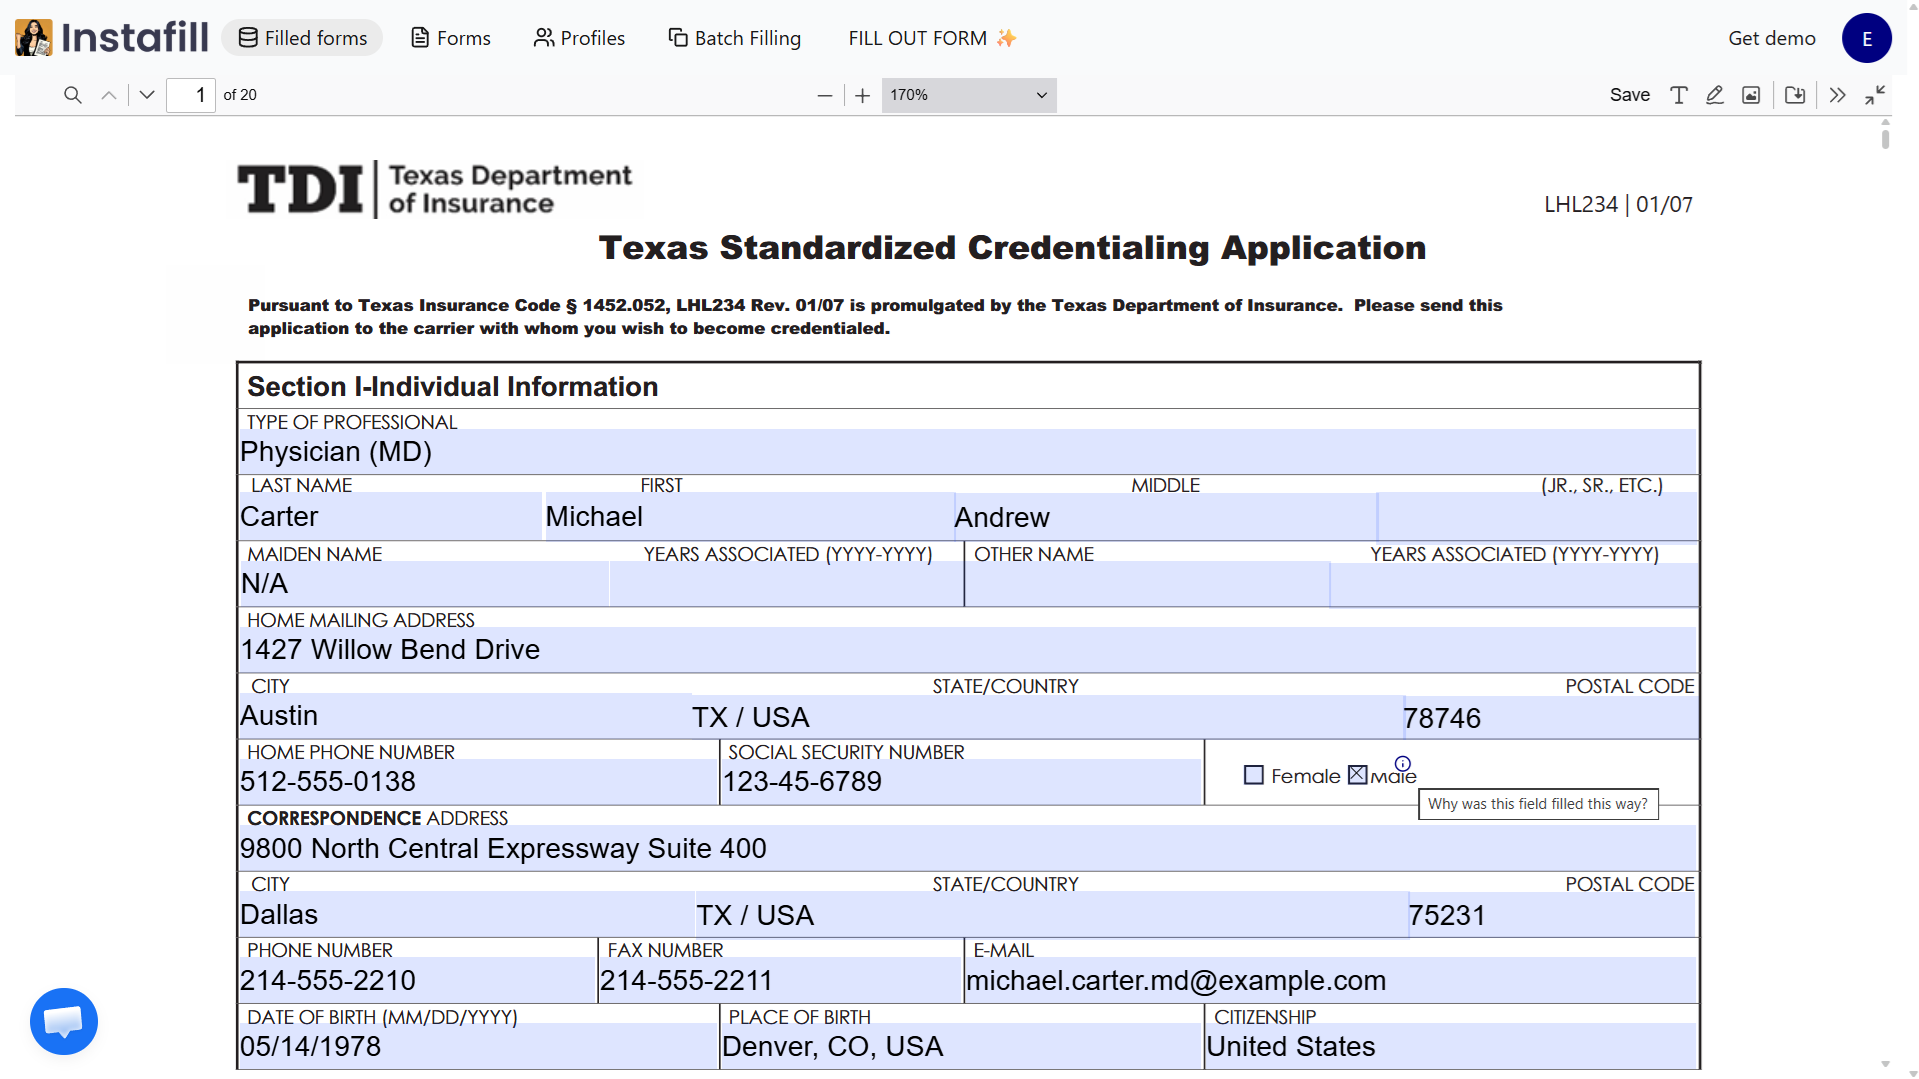The height and width of the screenshot is (1079, 1919).
Task: Open the chat support bubble
Action: pyautogui.click(x=64, y=1021)
